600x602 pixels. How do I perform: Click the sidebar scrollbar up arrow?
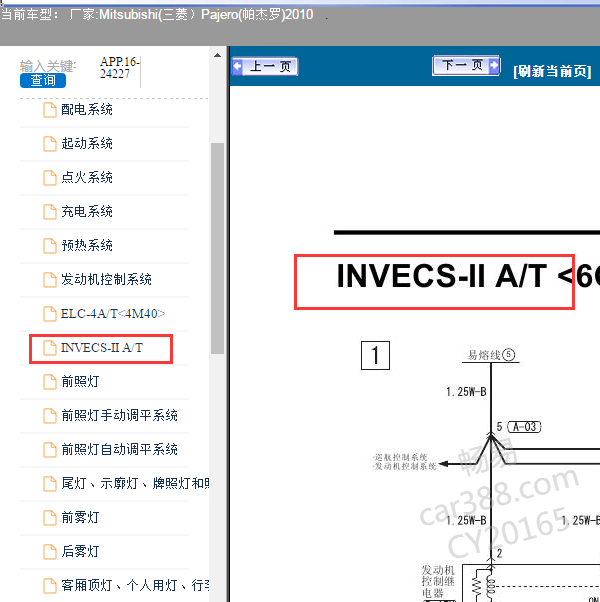click(x=217, y=55)
